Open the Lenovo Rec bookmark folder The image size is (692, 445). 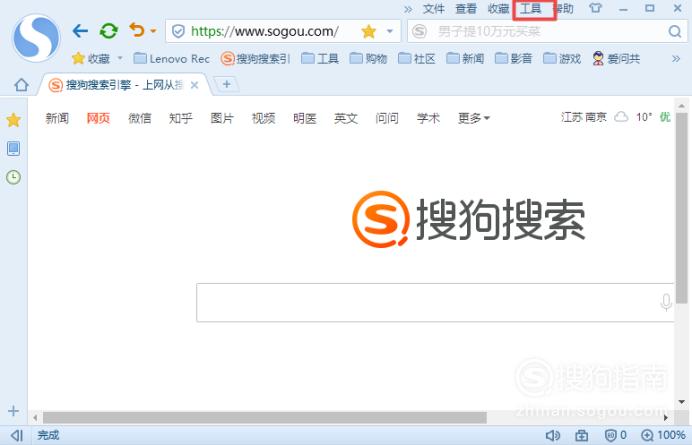[x=172, y=58]
